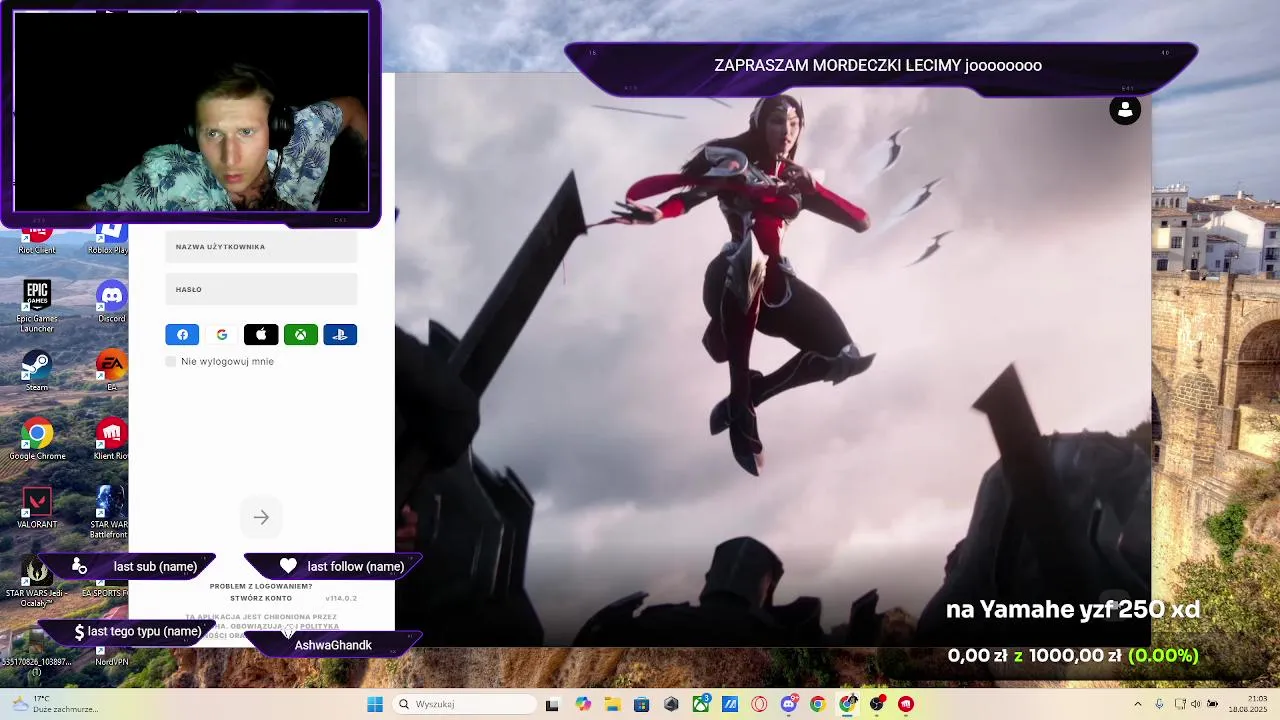Viewport: 1280px width, 720px height.
Task: Sign in with the PlayStation button
Action: pos(340,335)
